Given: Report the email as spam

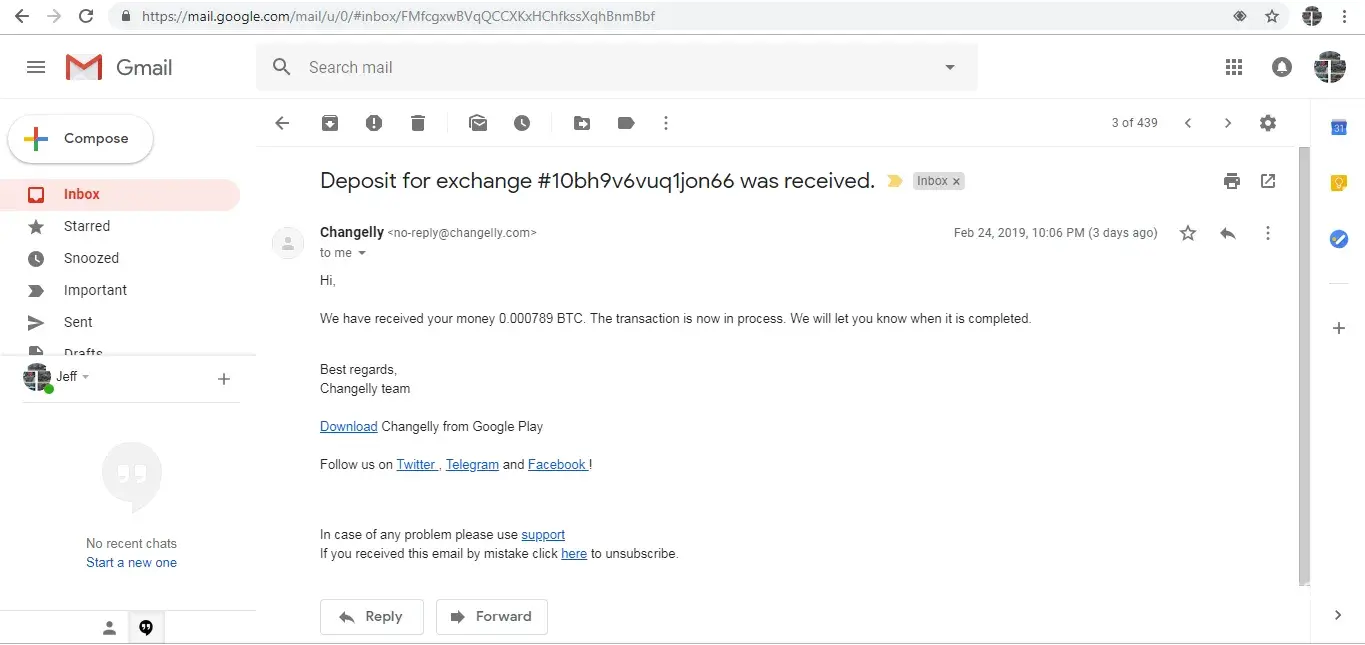Looking at the screenshot, I should (x=374, y=123).
